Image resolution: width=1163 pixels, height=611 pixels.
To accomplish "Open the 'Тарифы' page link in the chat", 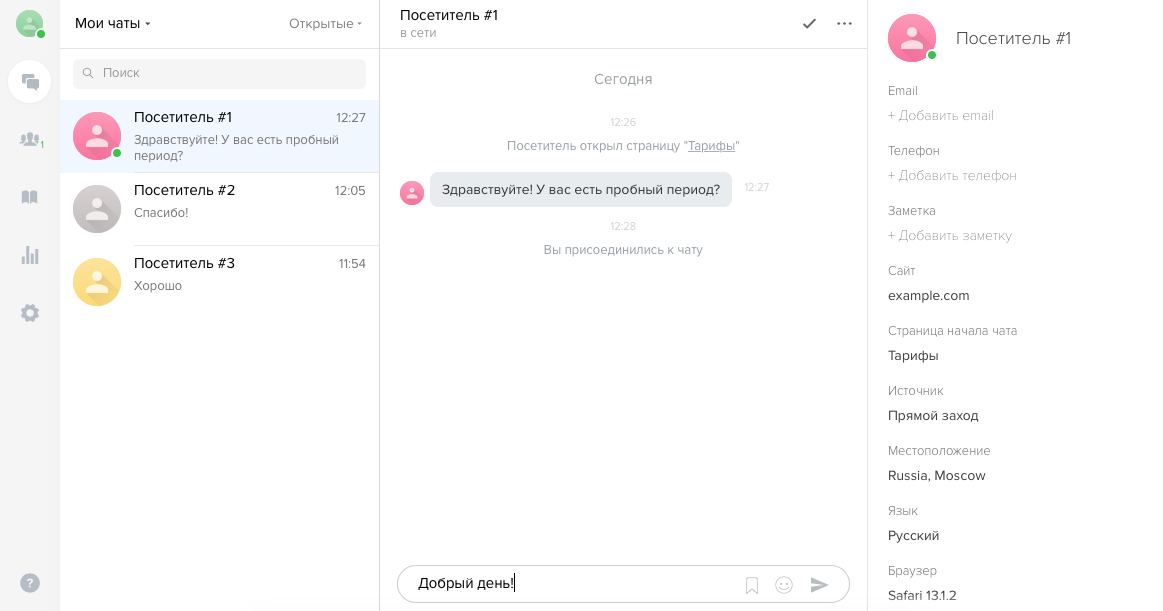I will [712, 146].
